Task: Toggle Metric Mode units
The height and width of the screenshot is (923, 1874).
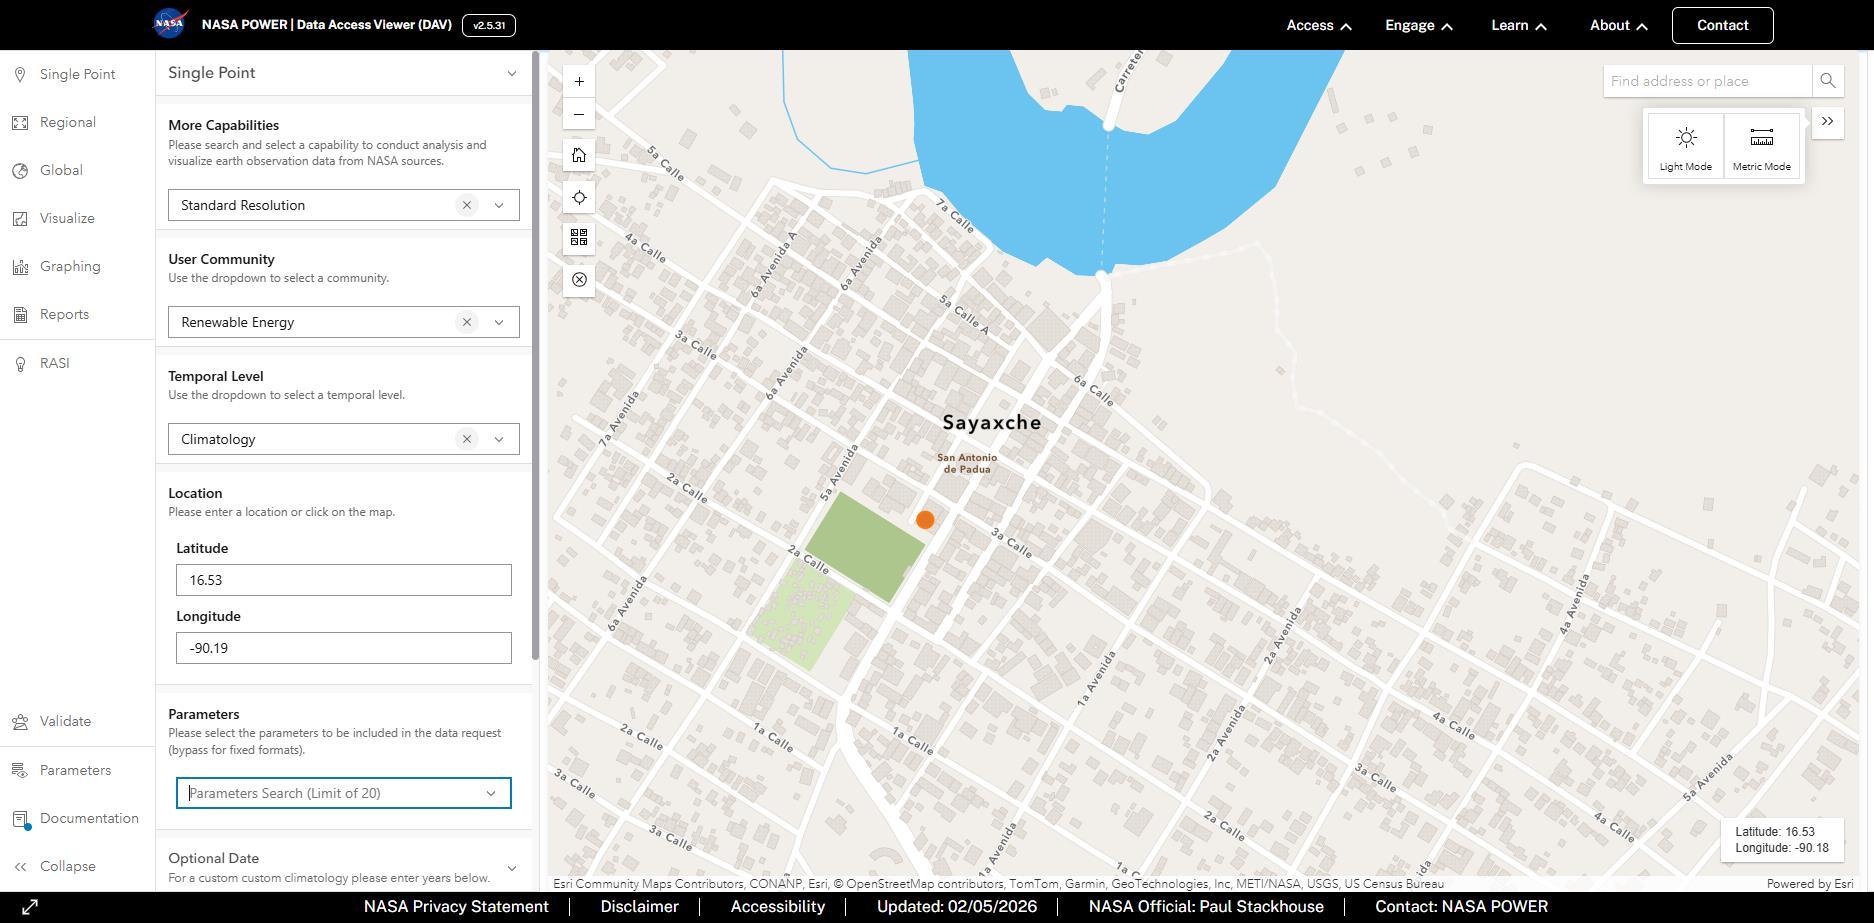Action: click(x=1762, y=146)
